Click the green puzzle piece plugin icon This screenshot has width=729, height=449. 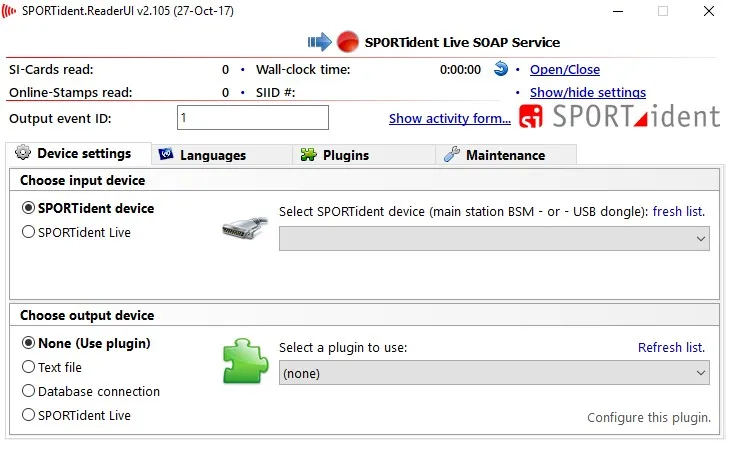point(245,361)
